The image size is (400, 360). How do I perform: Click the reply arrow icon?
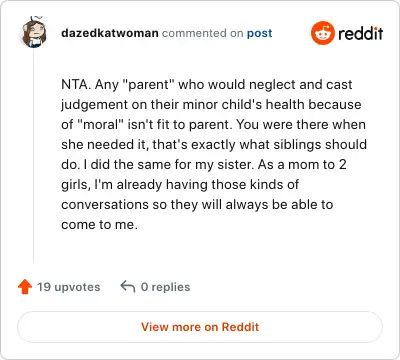[128, 286]
